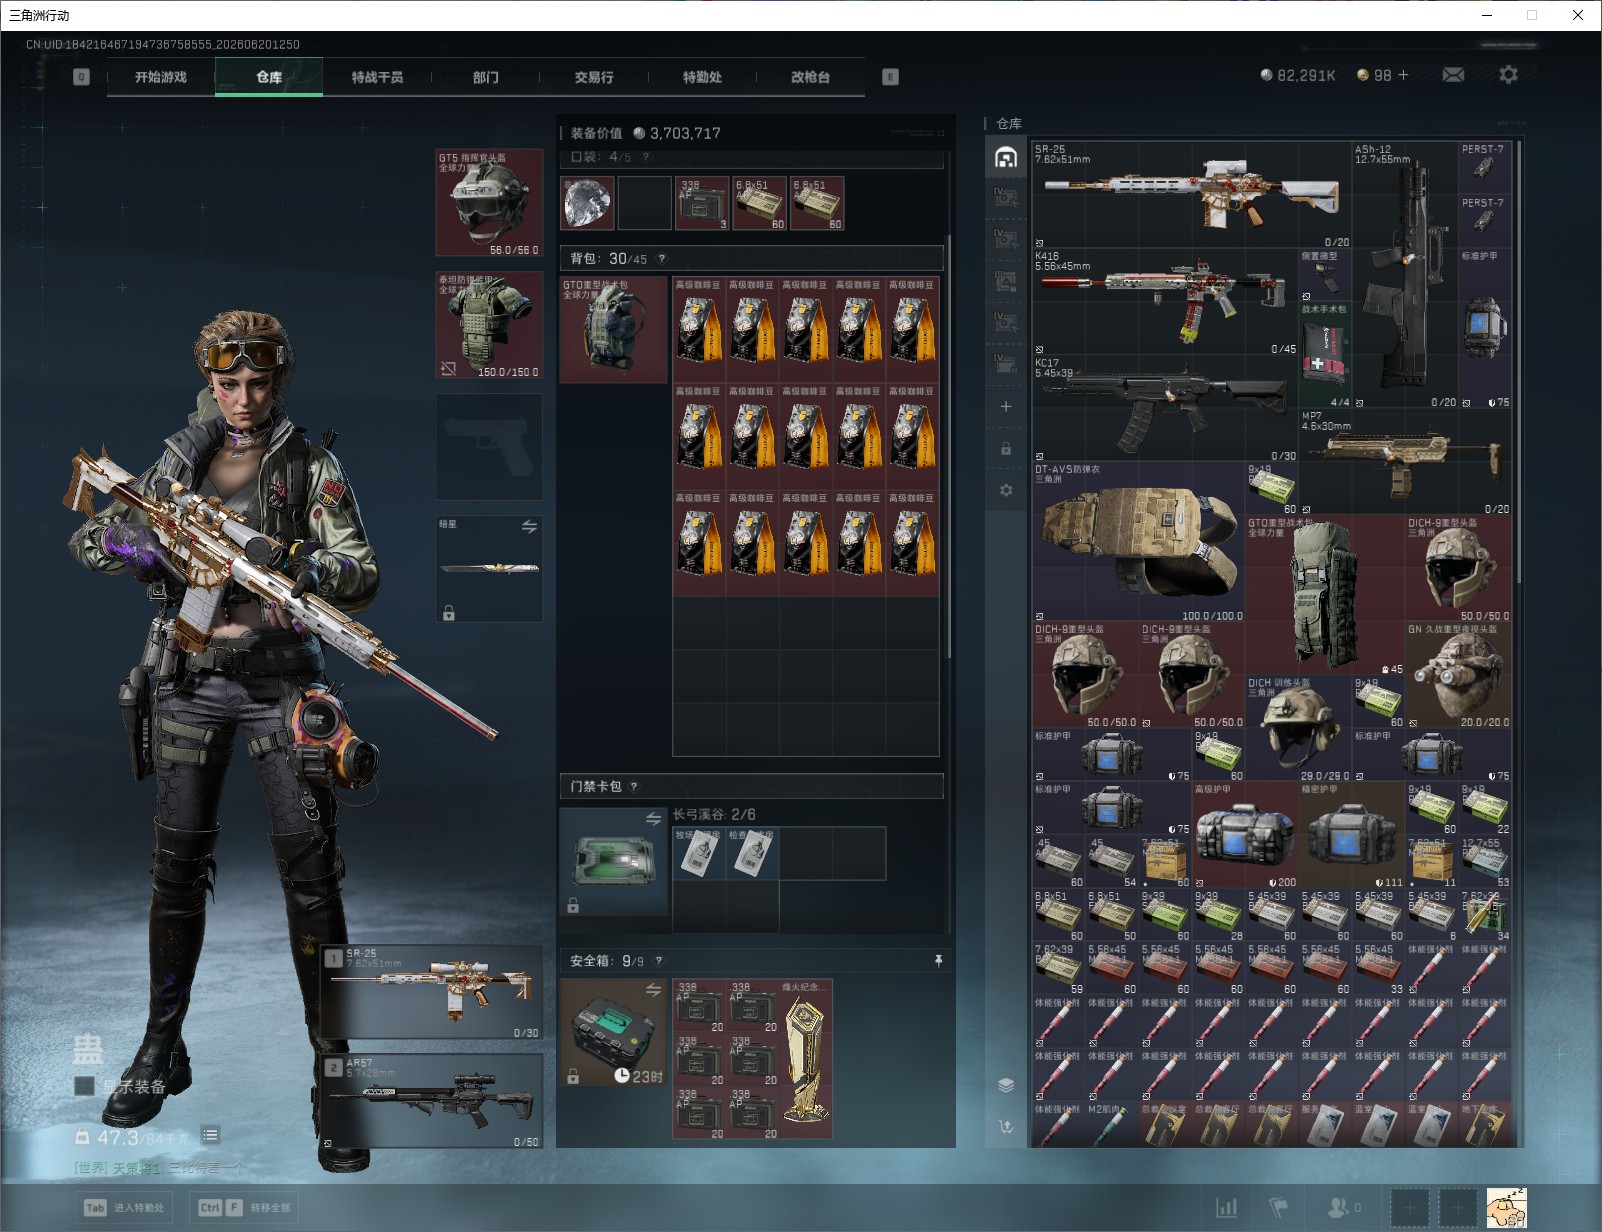1602x1232 pixels.
Task: Select the DT-AVS armor in warehouse
Action: tap(1138, 542)
